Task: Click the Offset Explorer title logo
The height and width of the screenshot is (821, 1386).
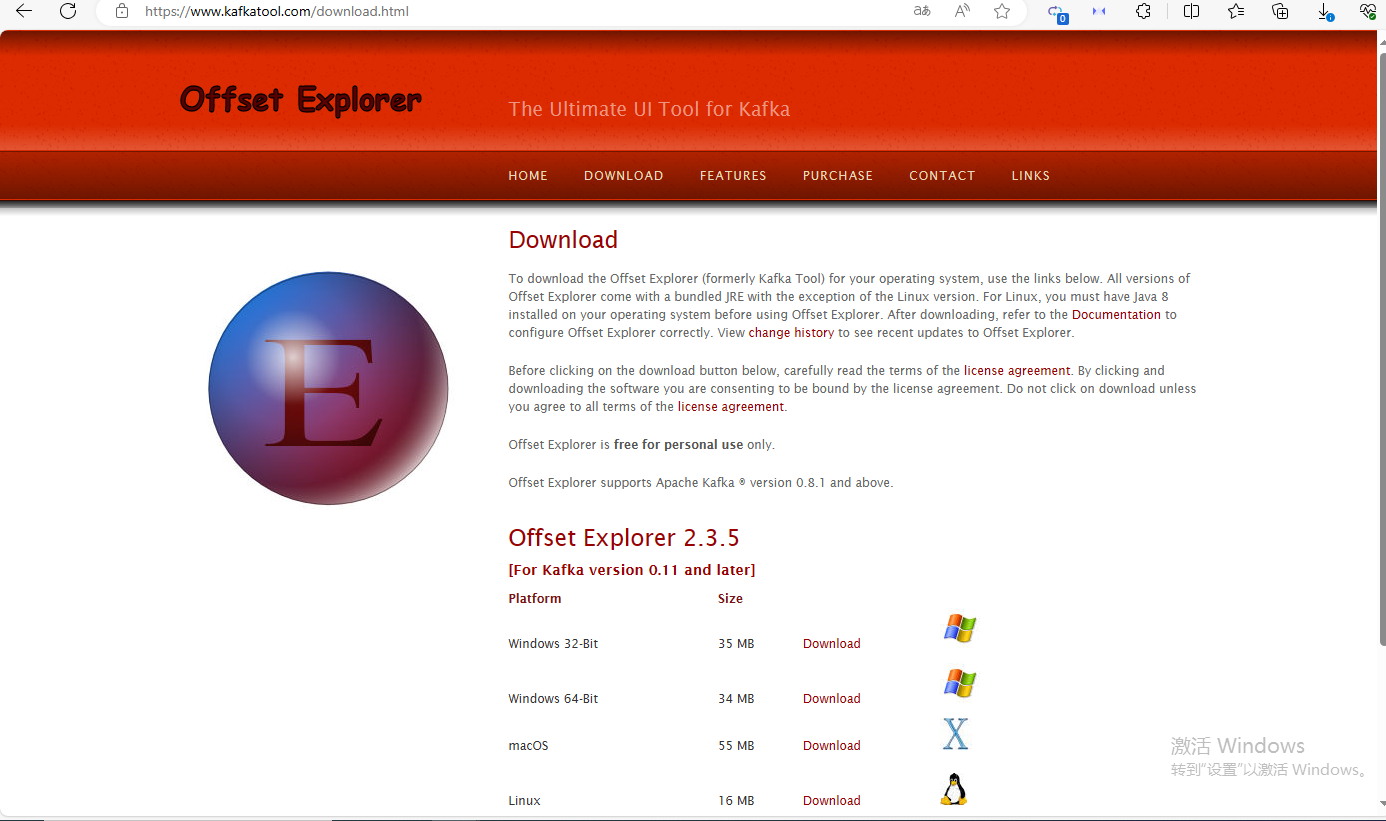Action: point(300,100)
